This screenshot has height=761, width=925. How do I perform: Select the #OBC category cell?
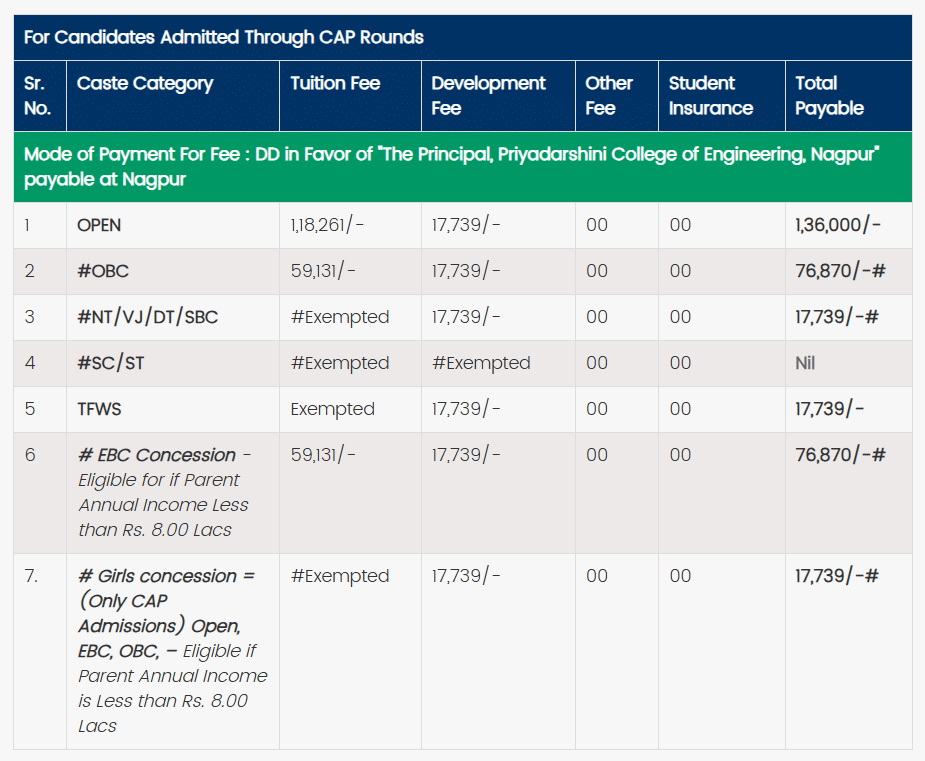click(103, 271)
